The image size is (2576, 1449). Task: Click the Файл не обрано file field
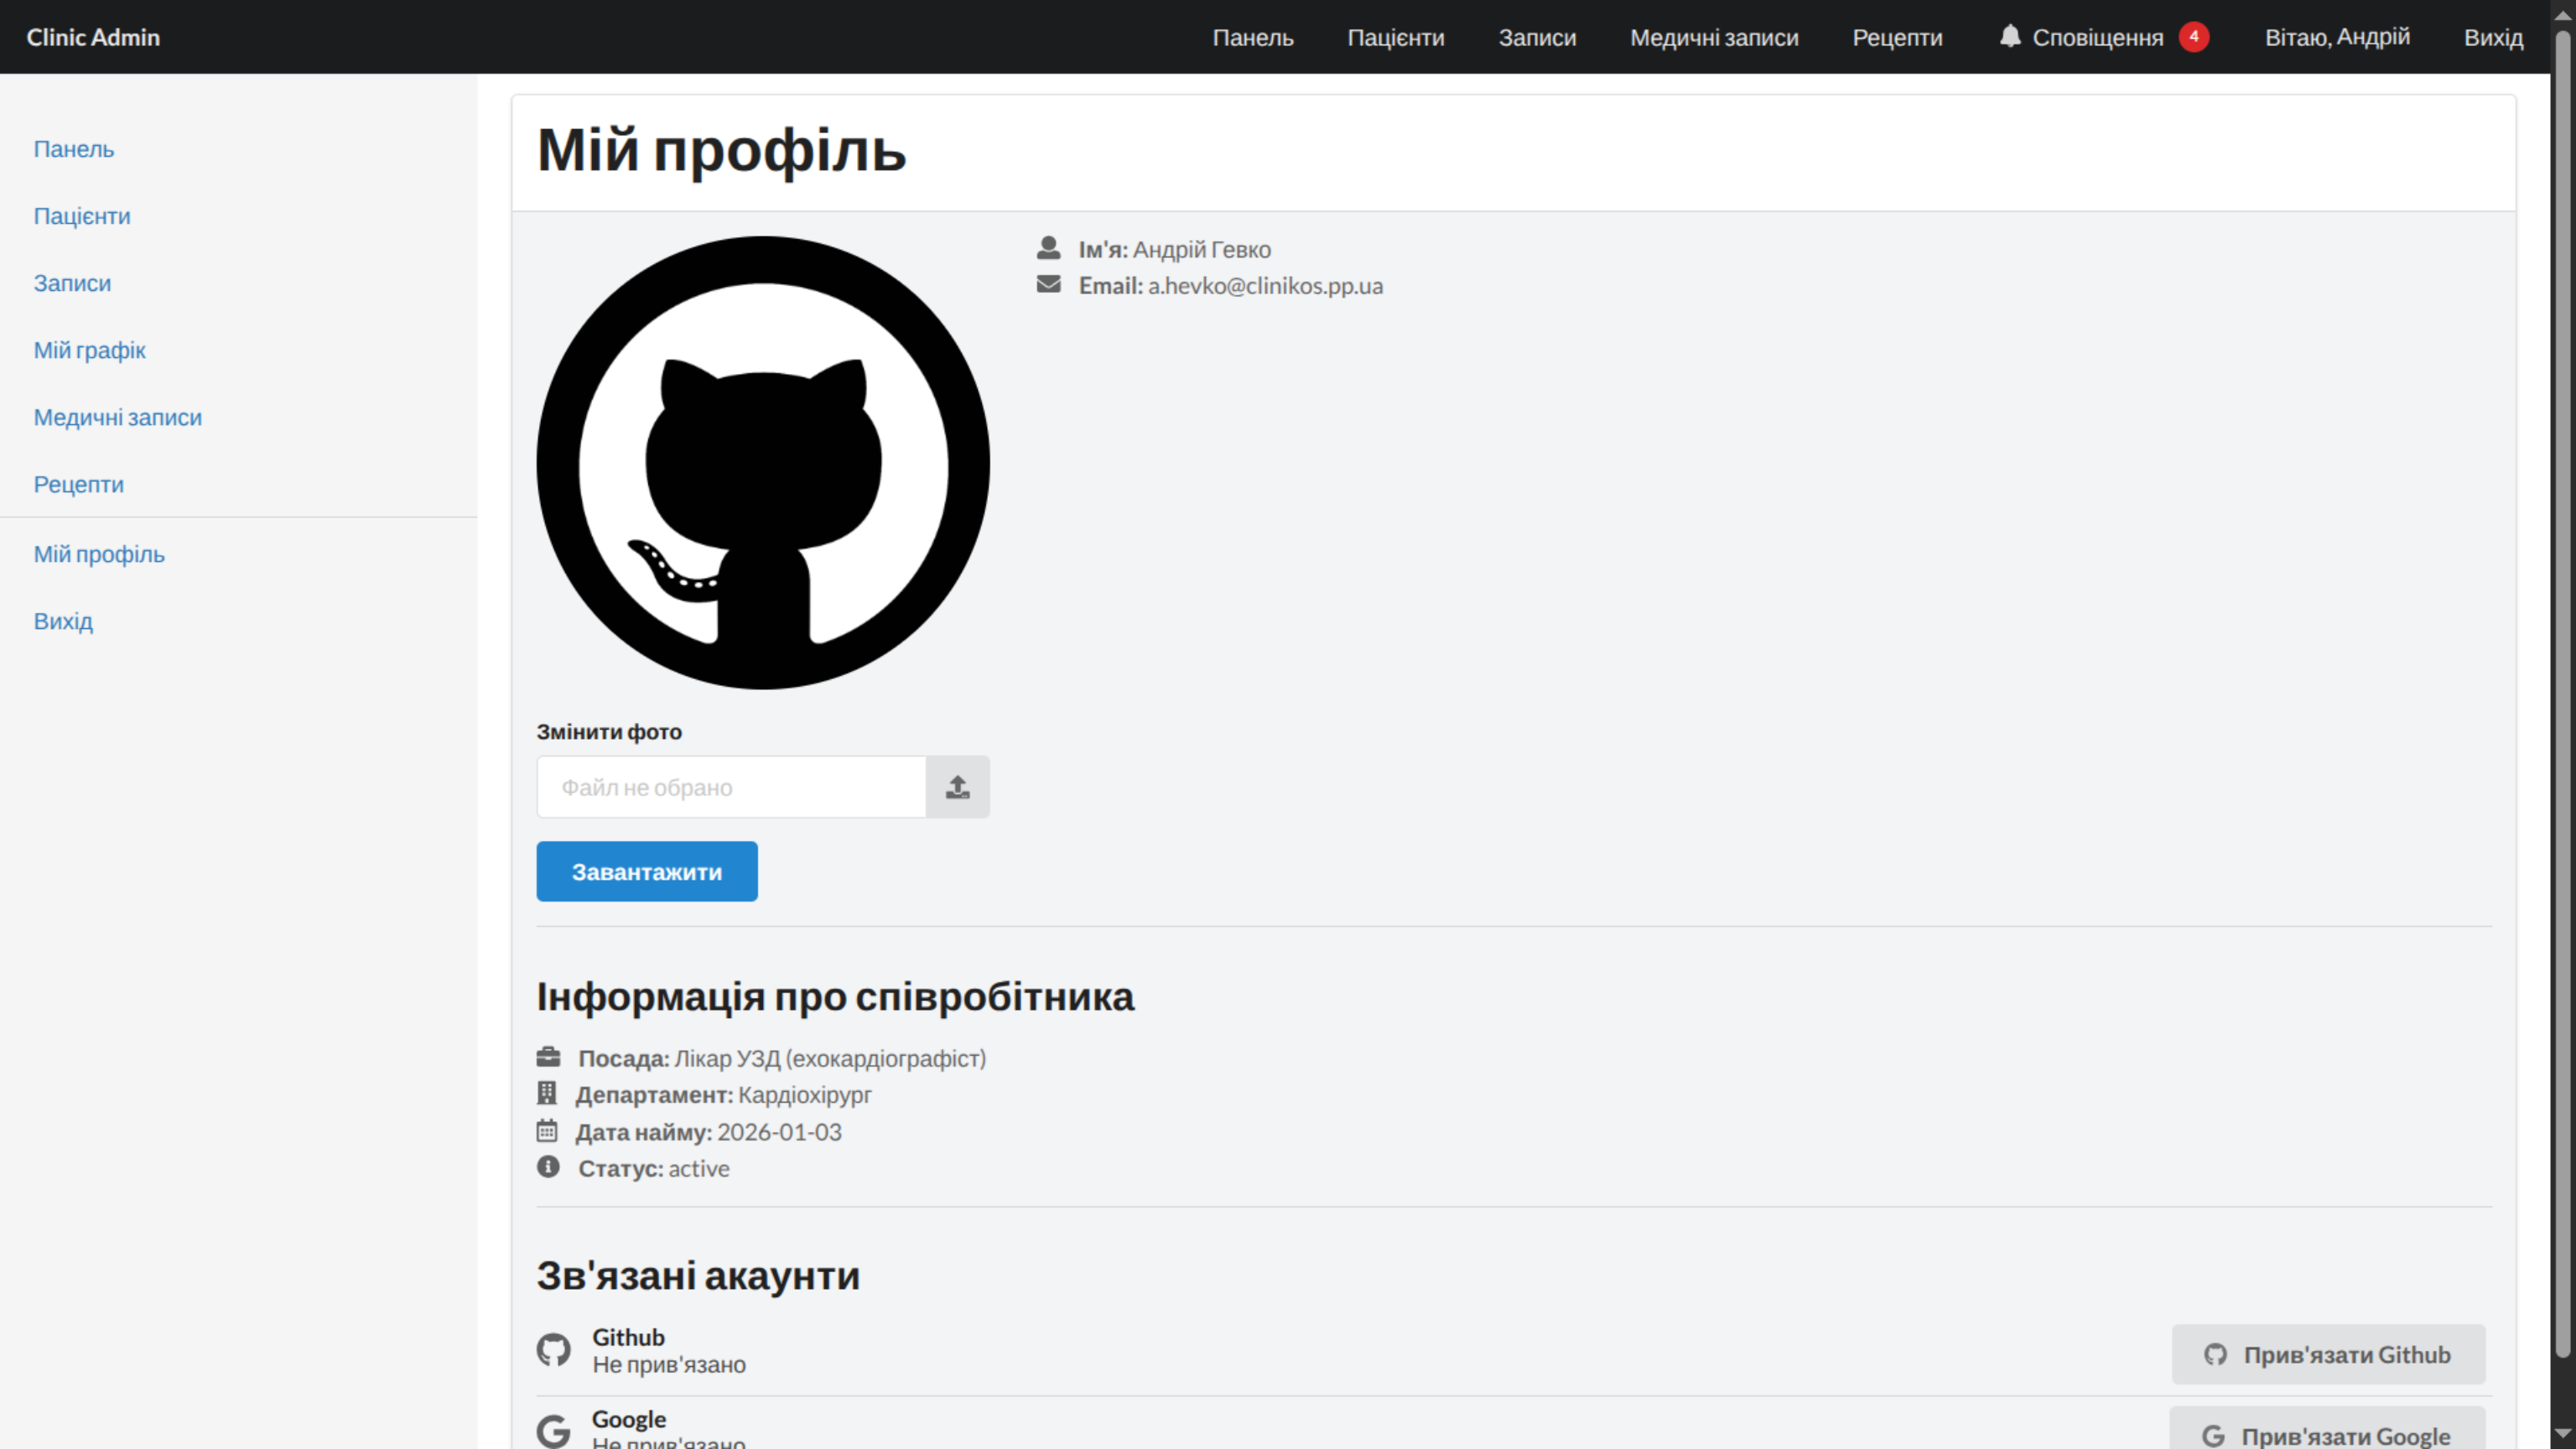pyautogui.click(x=731, y=787)
